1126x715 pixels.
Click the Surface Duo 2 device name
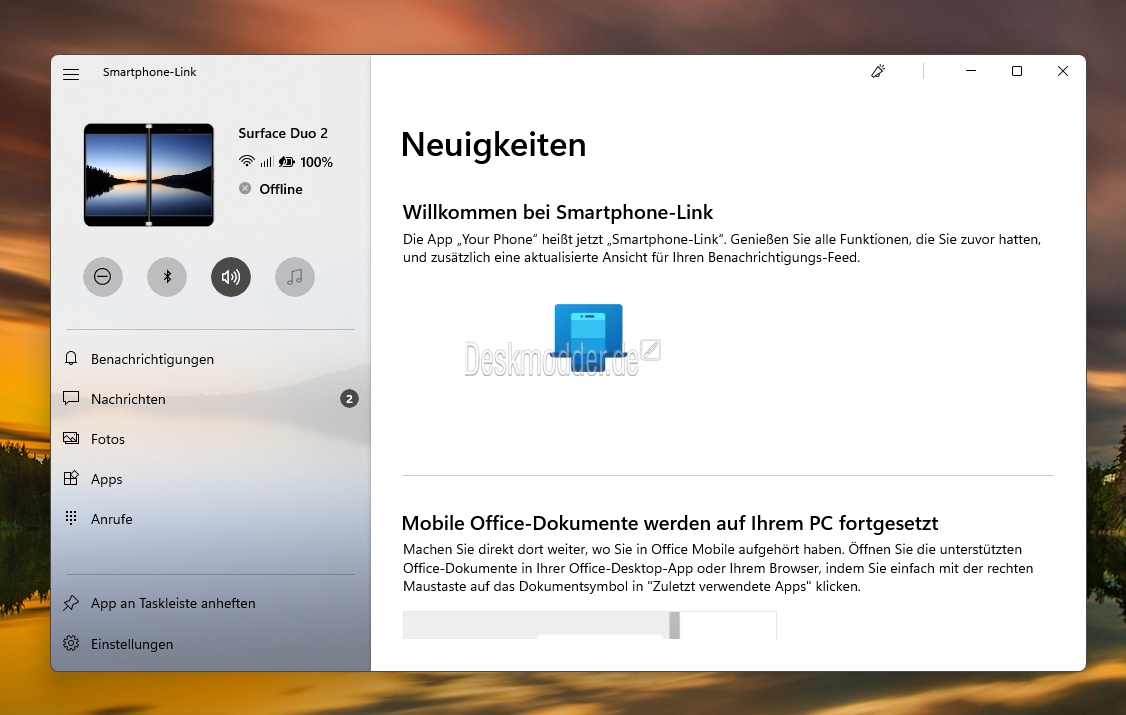[283, 134]
